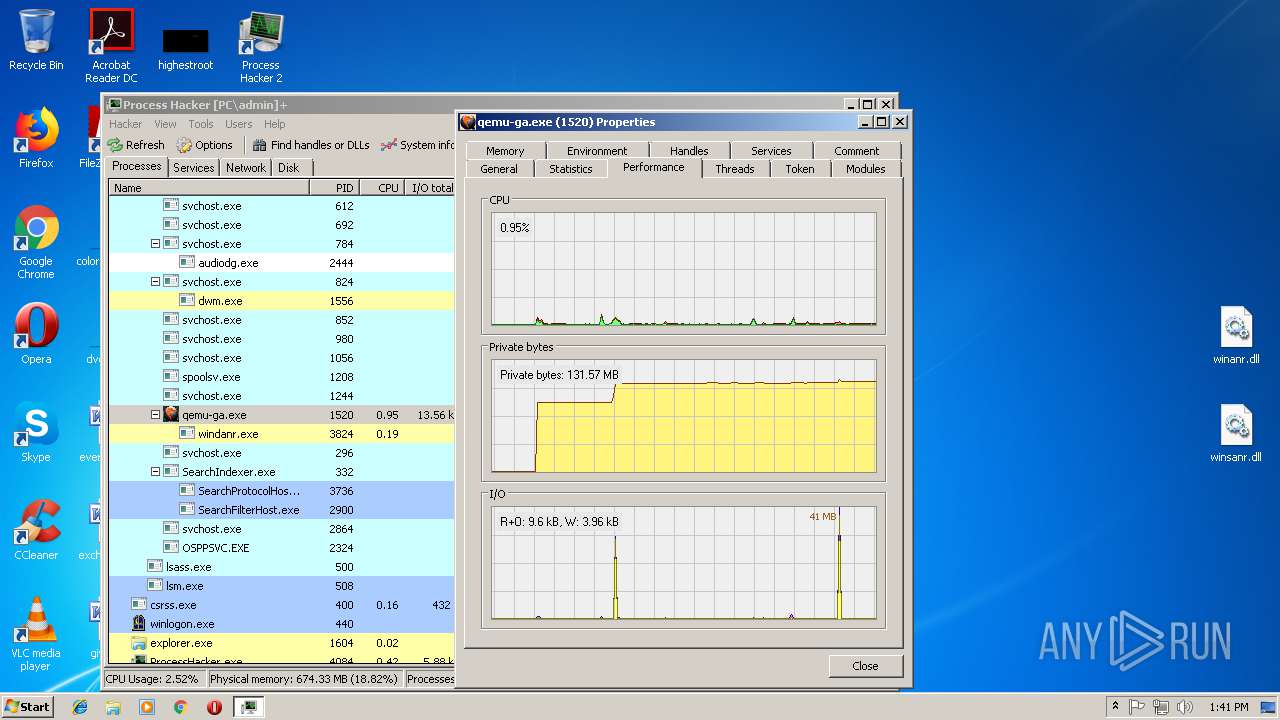Select the dwm.exe process row icon
Image resolution: width=1280 pixels, height=720 pixels.
187,301
